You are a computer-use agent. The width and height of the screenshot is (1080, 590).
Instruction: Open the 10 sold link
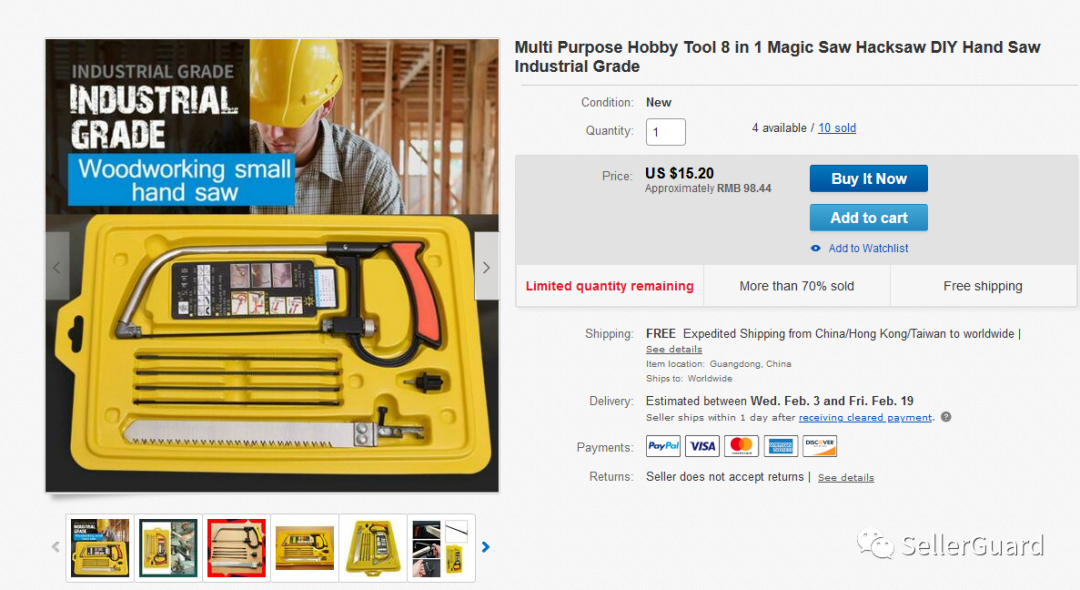pos(837,128)
